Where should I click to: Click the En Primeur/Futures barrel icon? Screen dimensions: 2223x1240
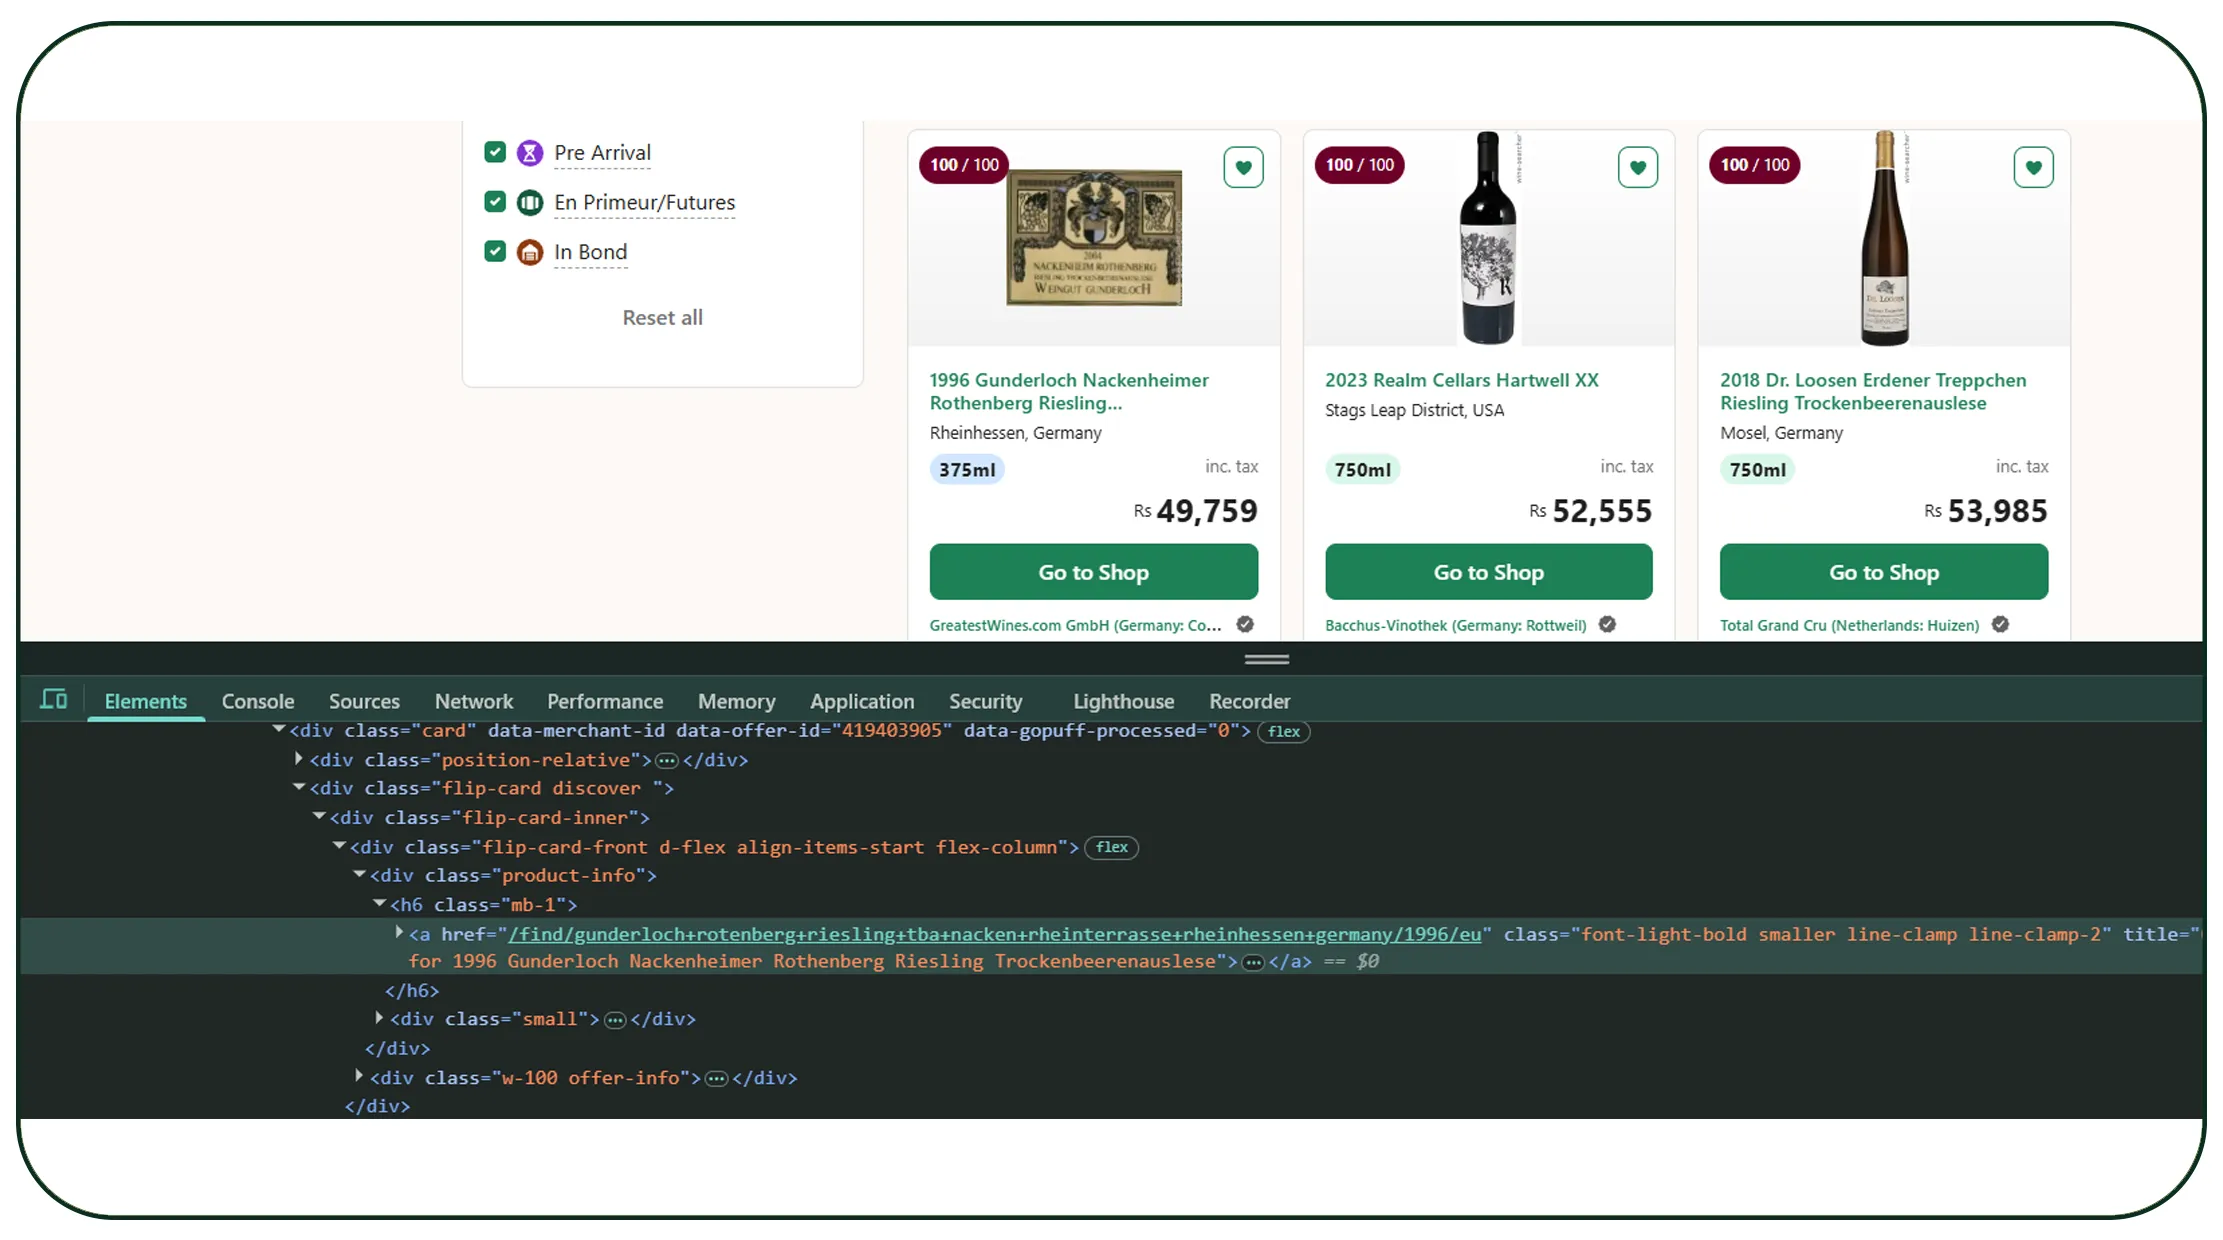(530, 203)
